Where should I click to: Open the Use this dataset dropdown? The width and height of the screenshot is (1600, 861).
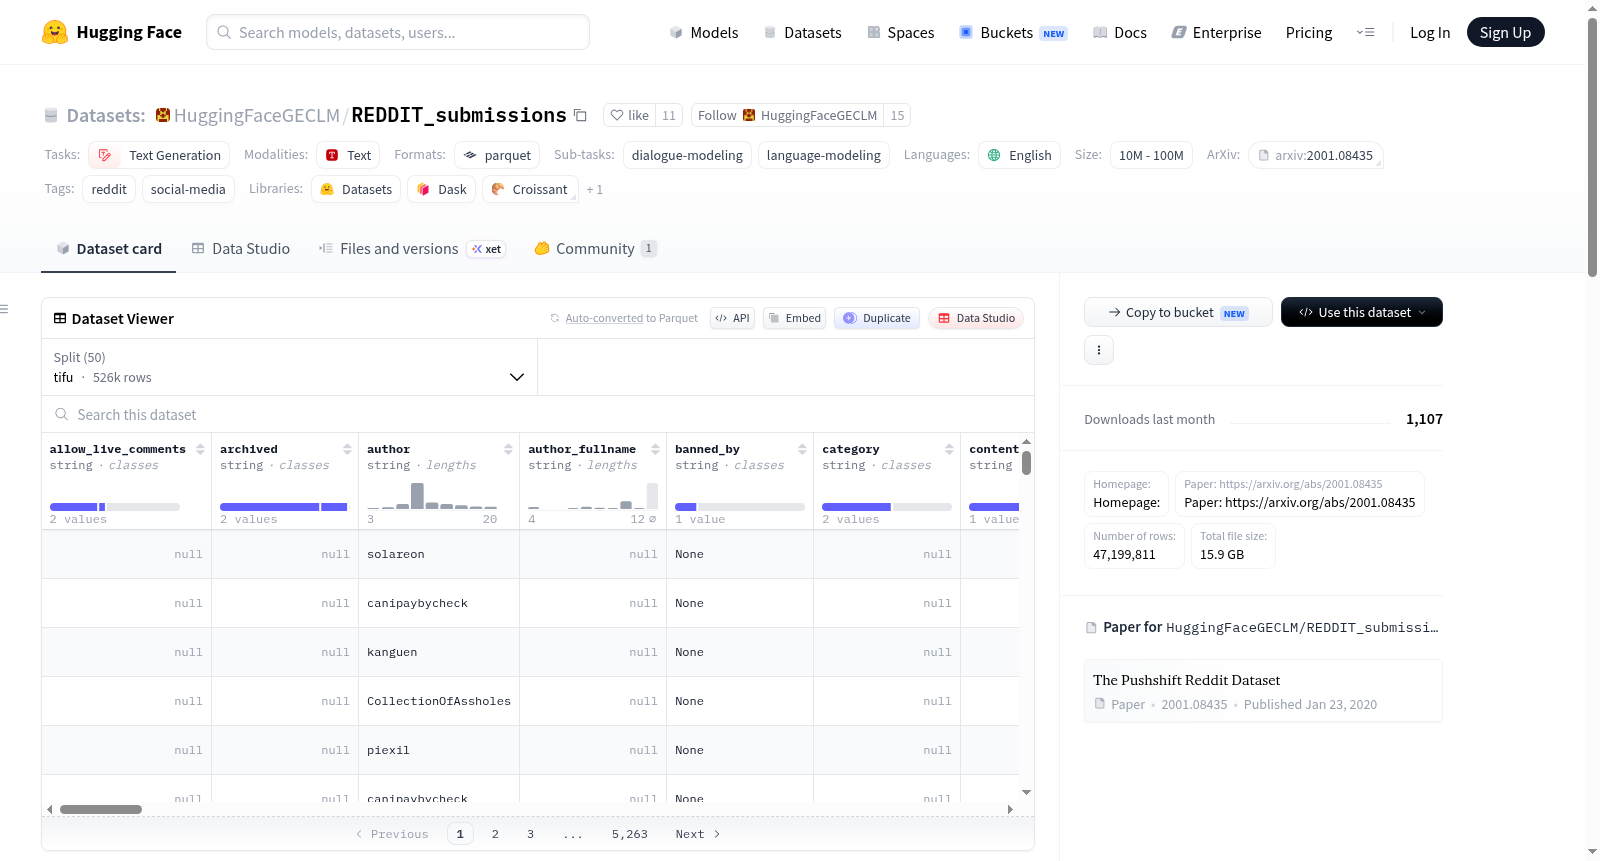1361,312
